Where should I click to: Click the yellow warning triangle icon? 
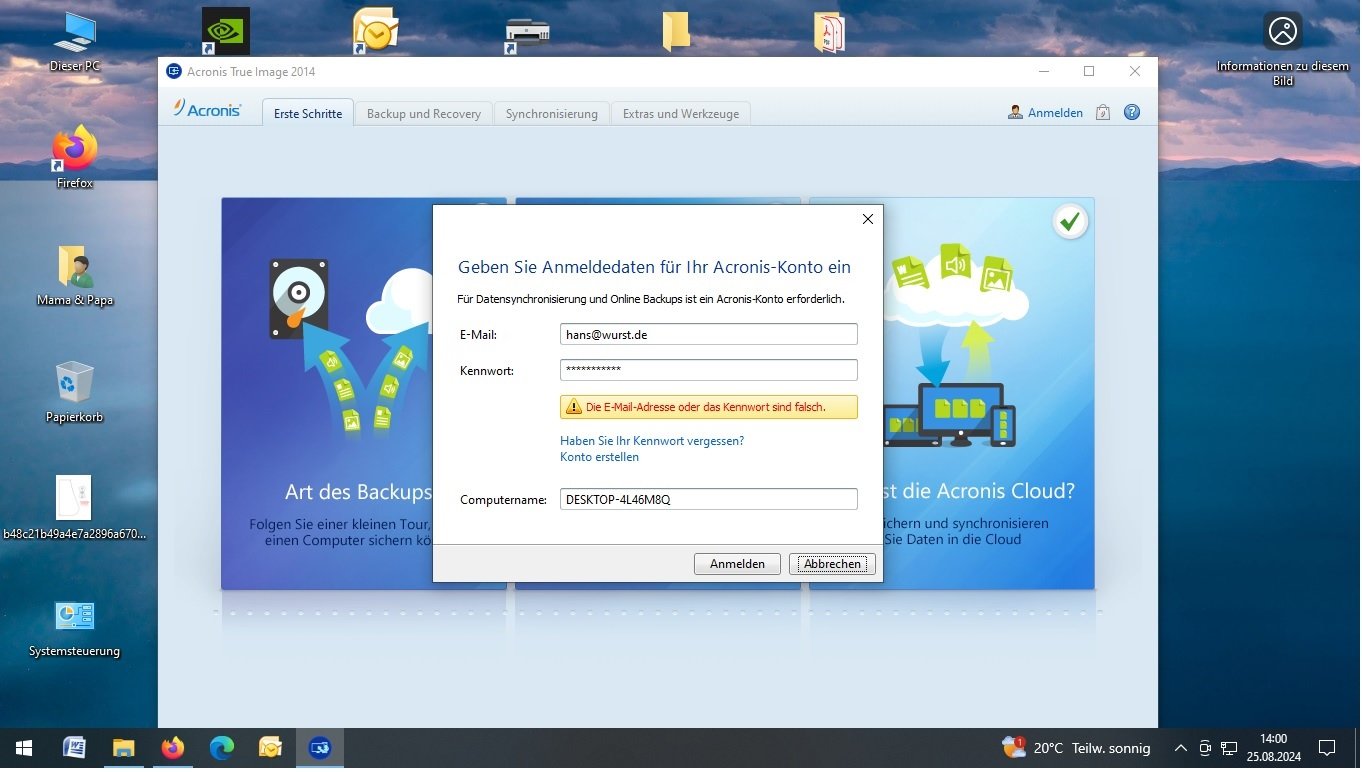pos(574,407)
